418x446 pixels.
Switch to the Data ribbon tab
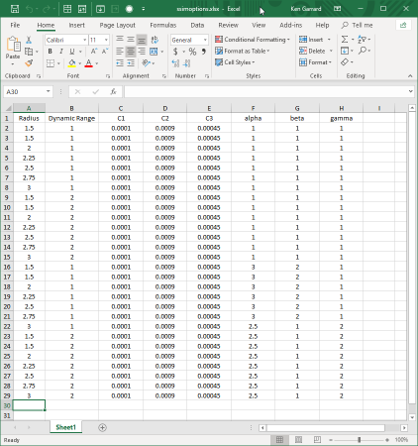pyautogui.click(x=197, y=25)
